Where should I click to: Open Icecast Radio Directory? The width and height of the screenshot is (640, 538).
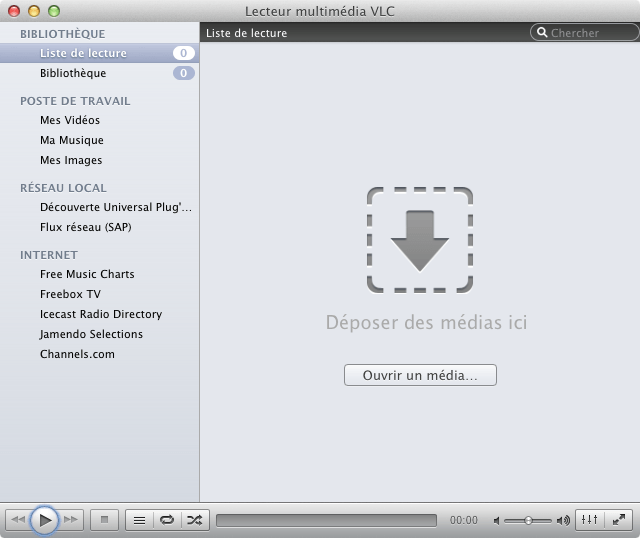click(101, 314)
